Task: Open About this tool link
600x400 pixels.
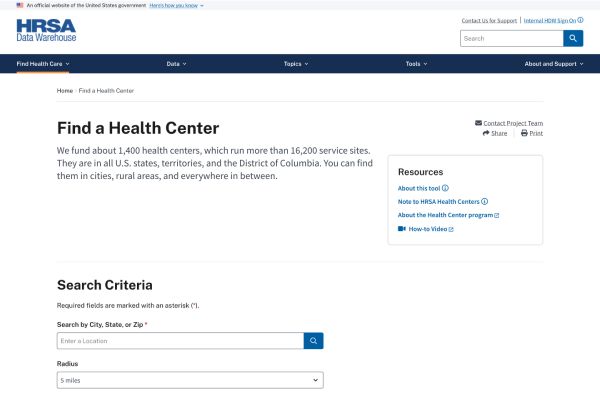Action: pyautogui.click(x=419, y=188)
